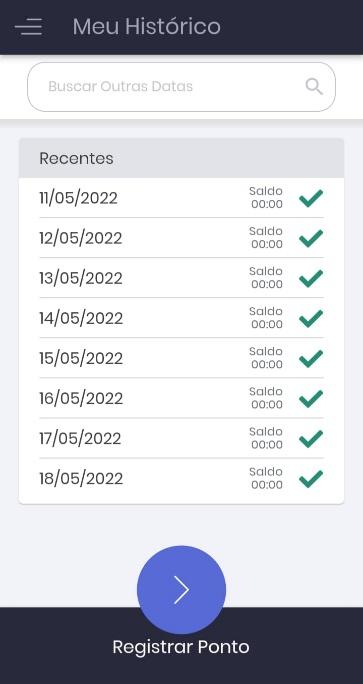363x684 pixels.
Task: Select the 17/05/2022 entry
Action: coord(182,438)
